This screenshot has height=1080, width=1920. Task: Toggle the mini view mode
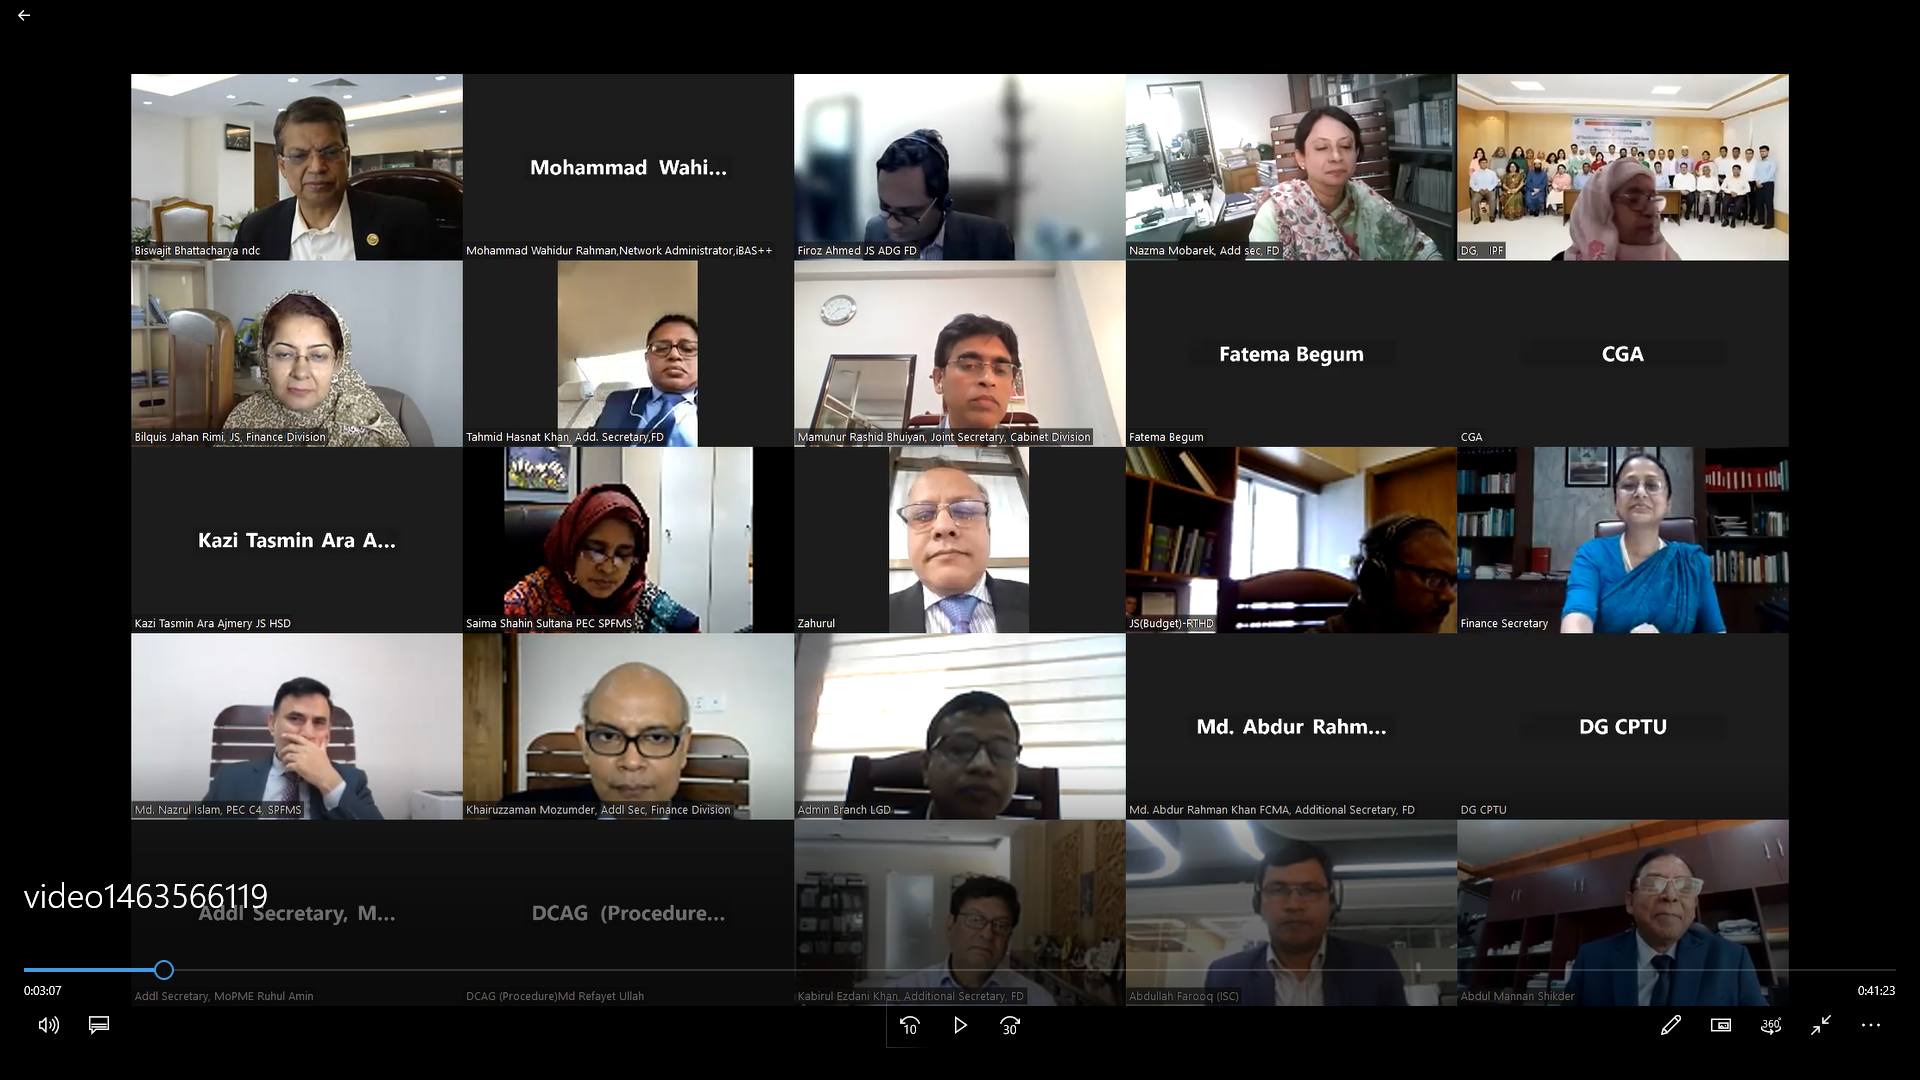[1721, 1025]
